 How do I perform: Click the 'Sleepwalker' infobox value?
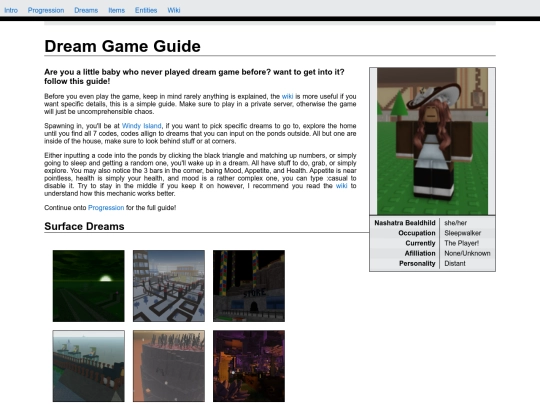[x=463, y=233]
